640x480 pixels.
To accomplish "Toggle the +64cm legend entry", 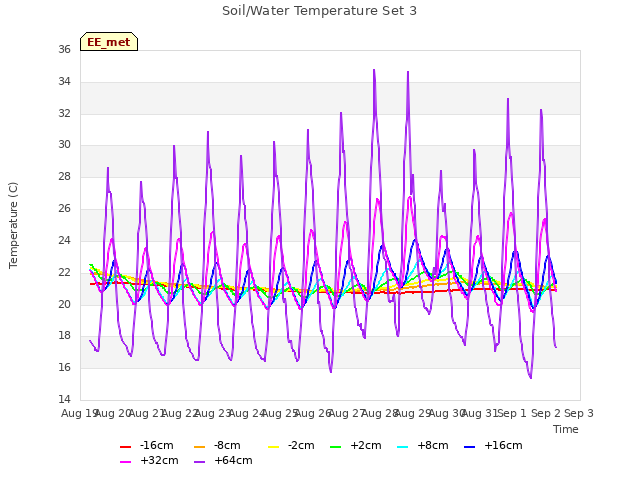I will (223, 460).
